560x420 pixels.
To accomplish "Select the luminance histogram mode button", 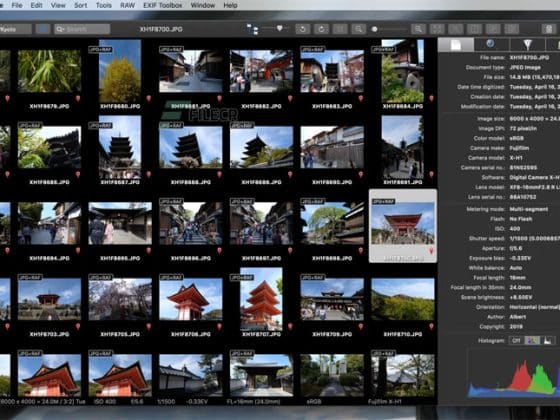I will click(548, 340).
